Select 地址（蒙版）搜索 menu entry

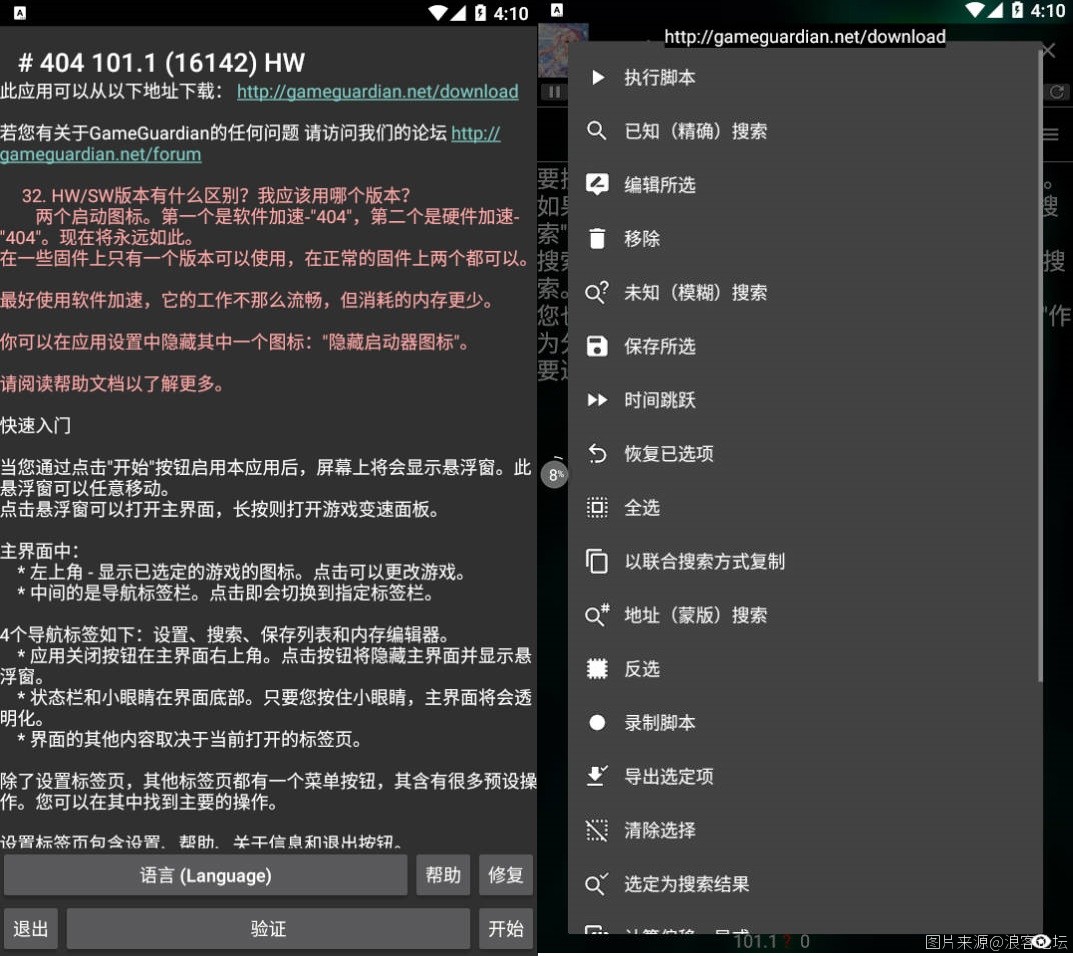pos(804,615)
